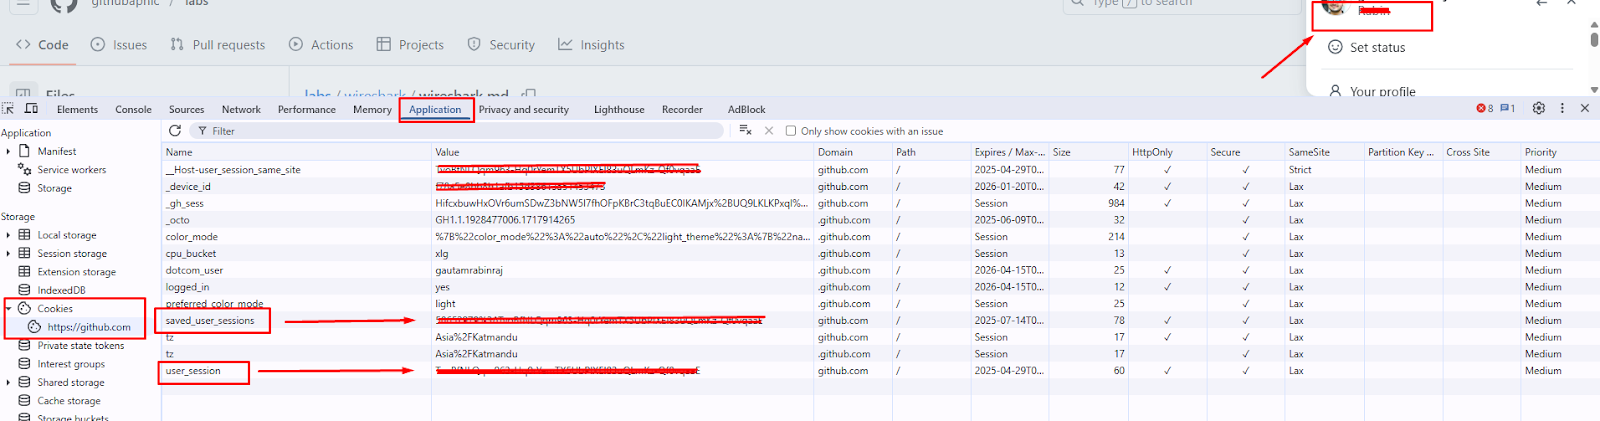
Task: Collapse the Cookies tree node
Action: (8, 309)
